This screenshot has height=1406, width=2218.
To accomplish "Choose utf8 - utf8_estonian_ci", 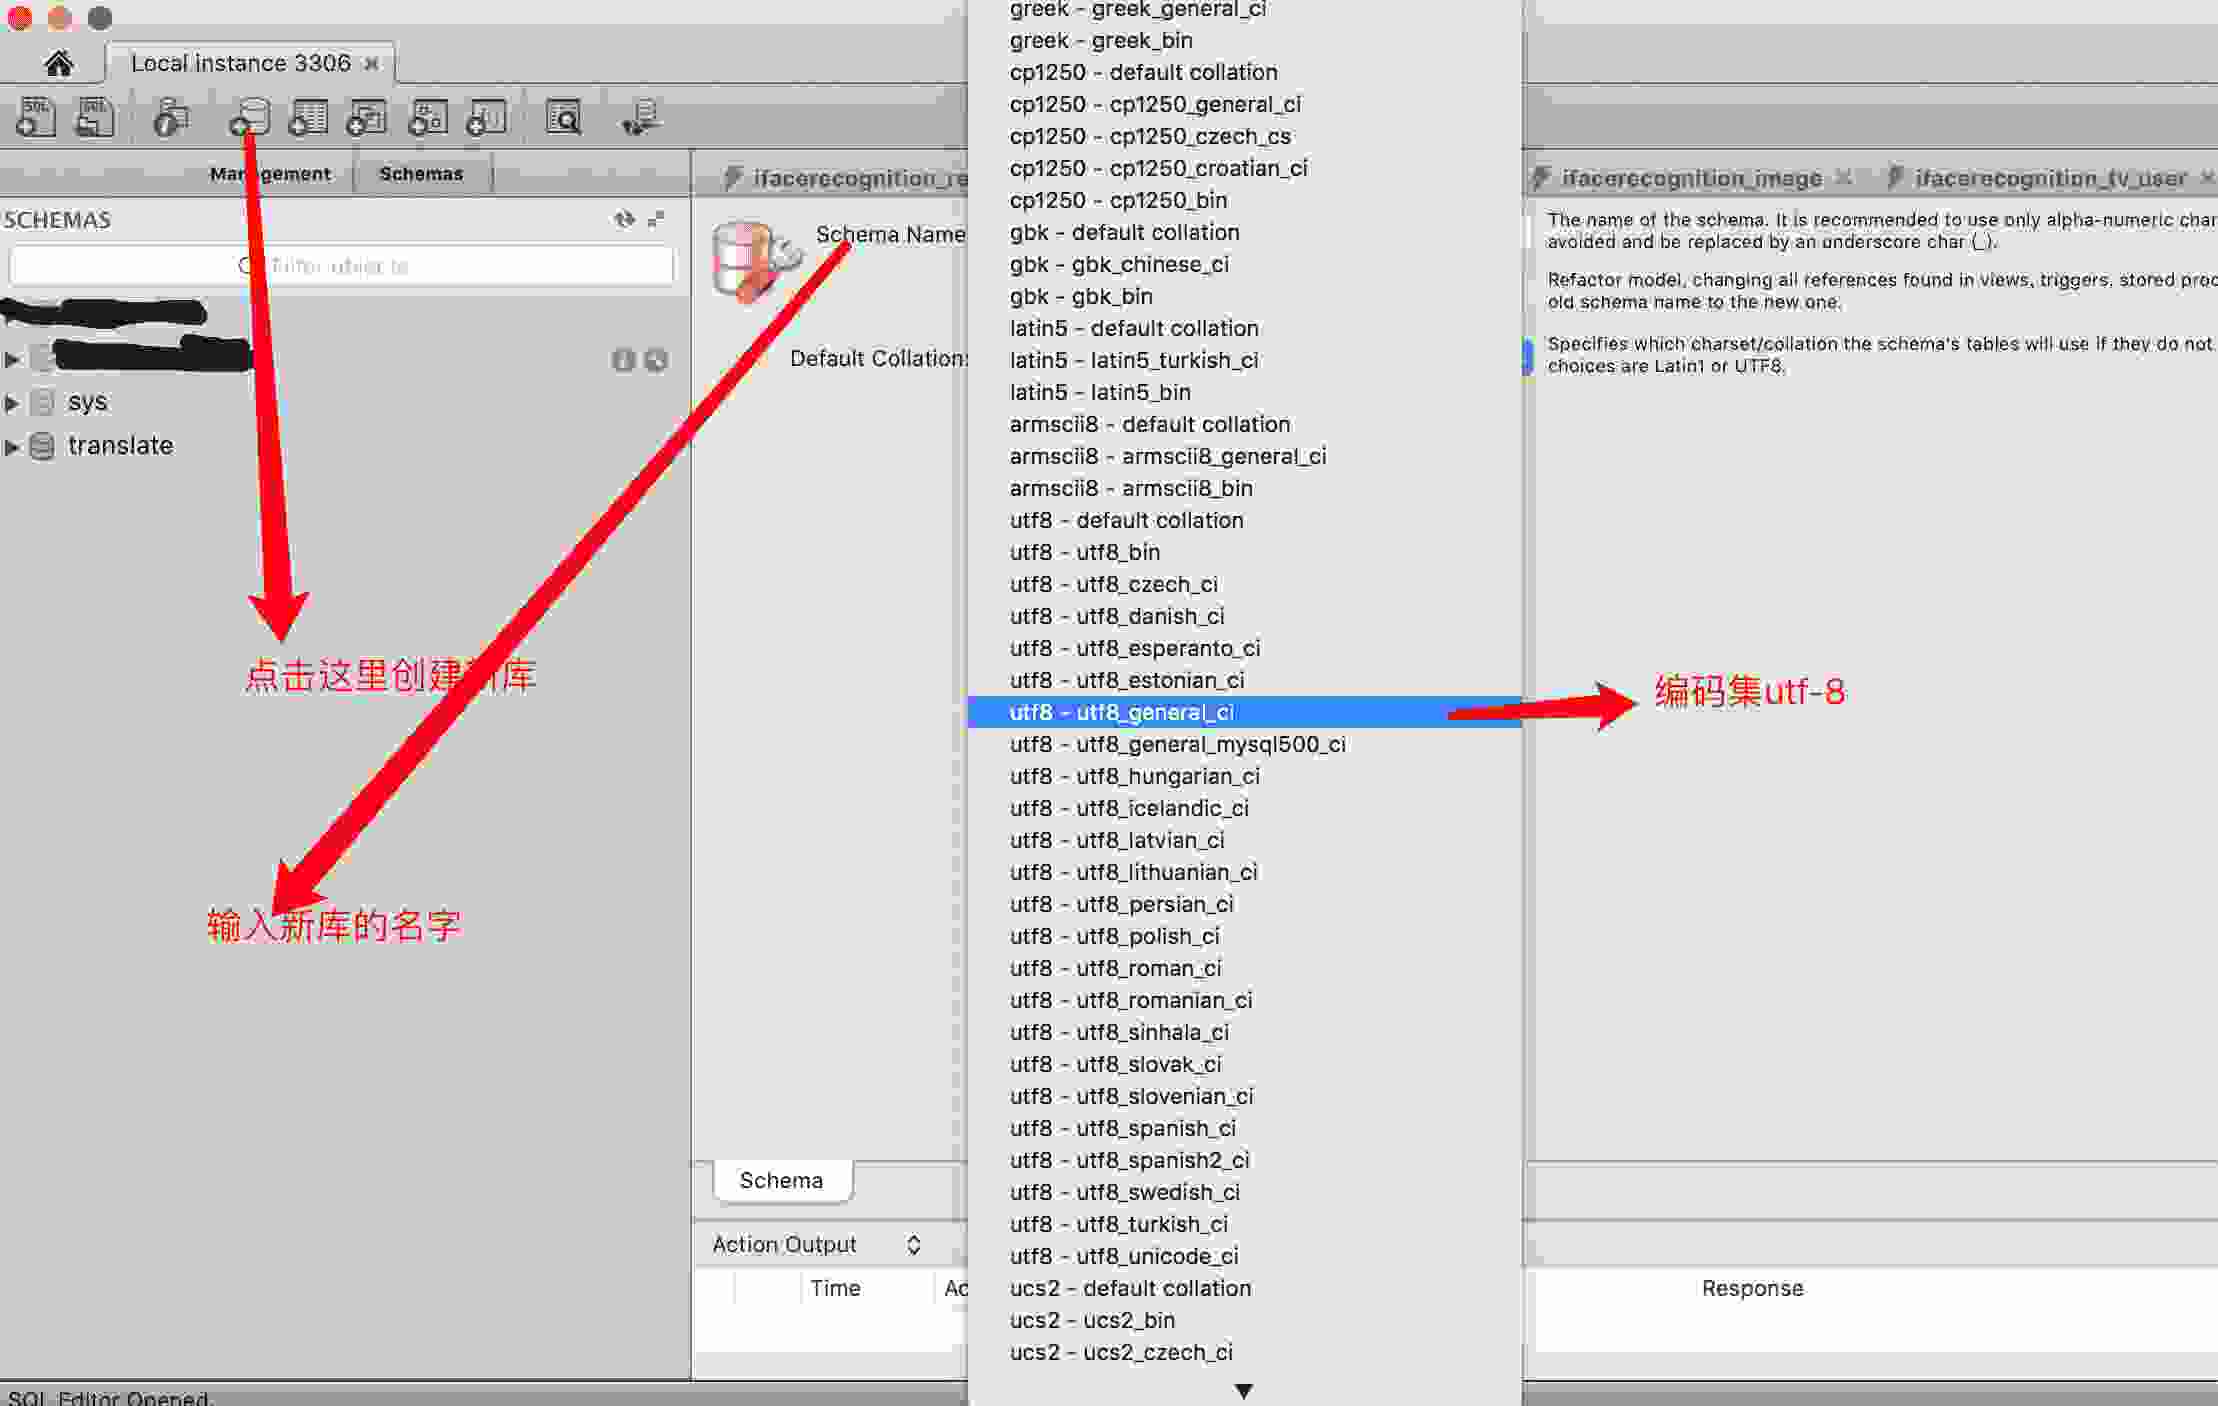I will (1245, 680).
